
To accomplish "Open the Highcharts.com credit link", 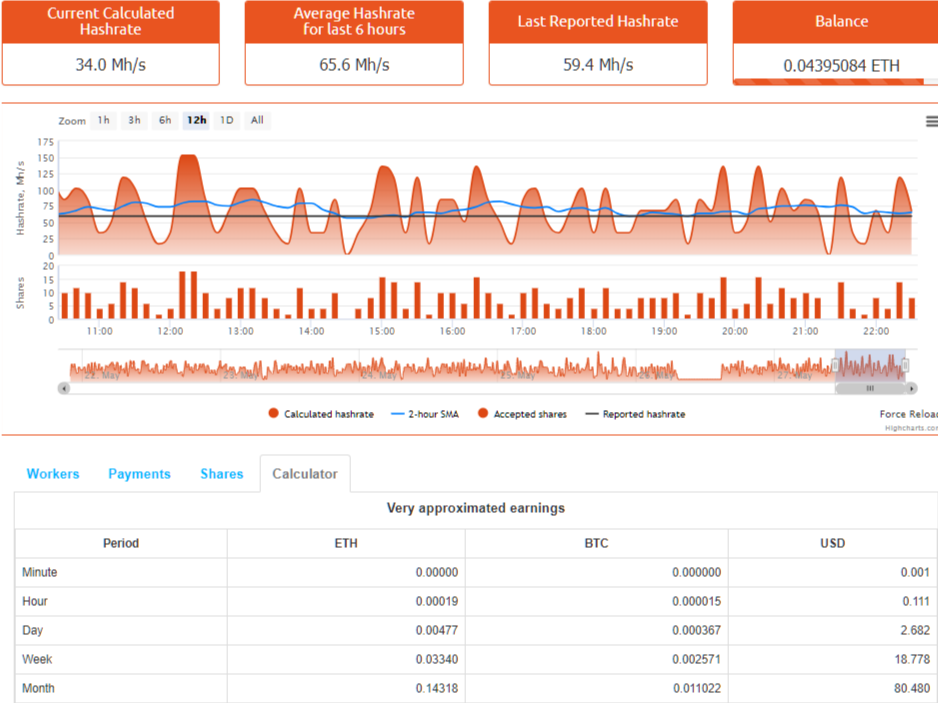I will coord(912,428).
